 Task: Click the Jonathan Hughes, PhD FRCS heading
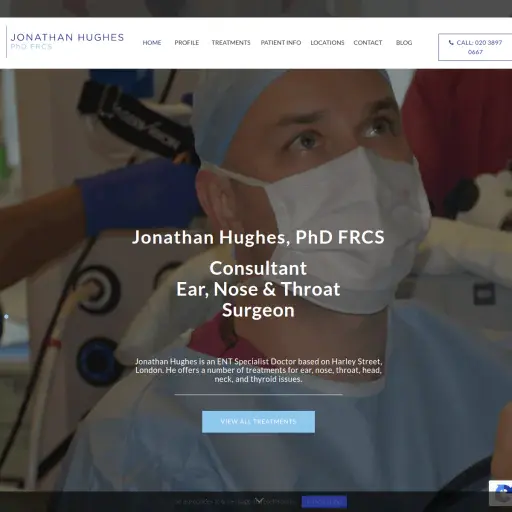coord(258,237)
